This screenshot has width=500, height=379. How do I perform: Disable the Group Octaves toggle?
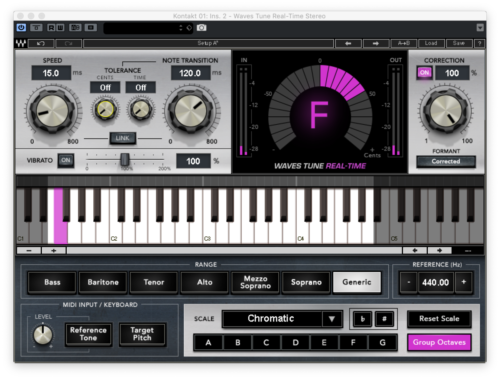pos(439,342)
